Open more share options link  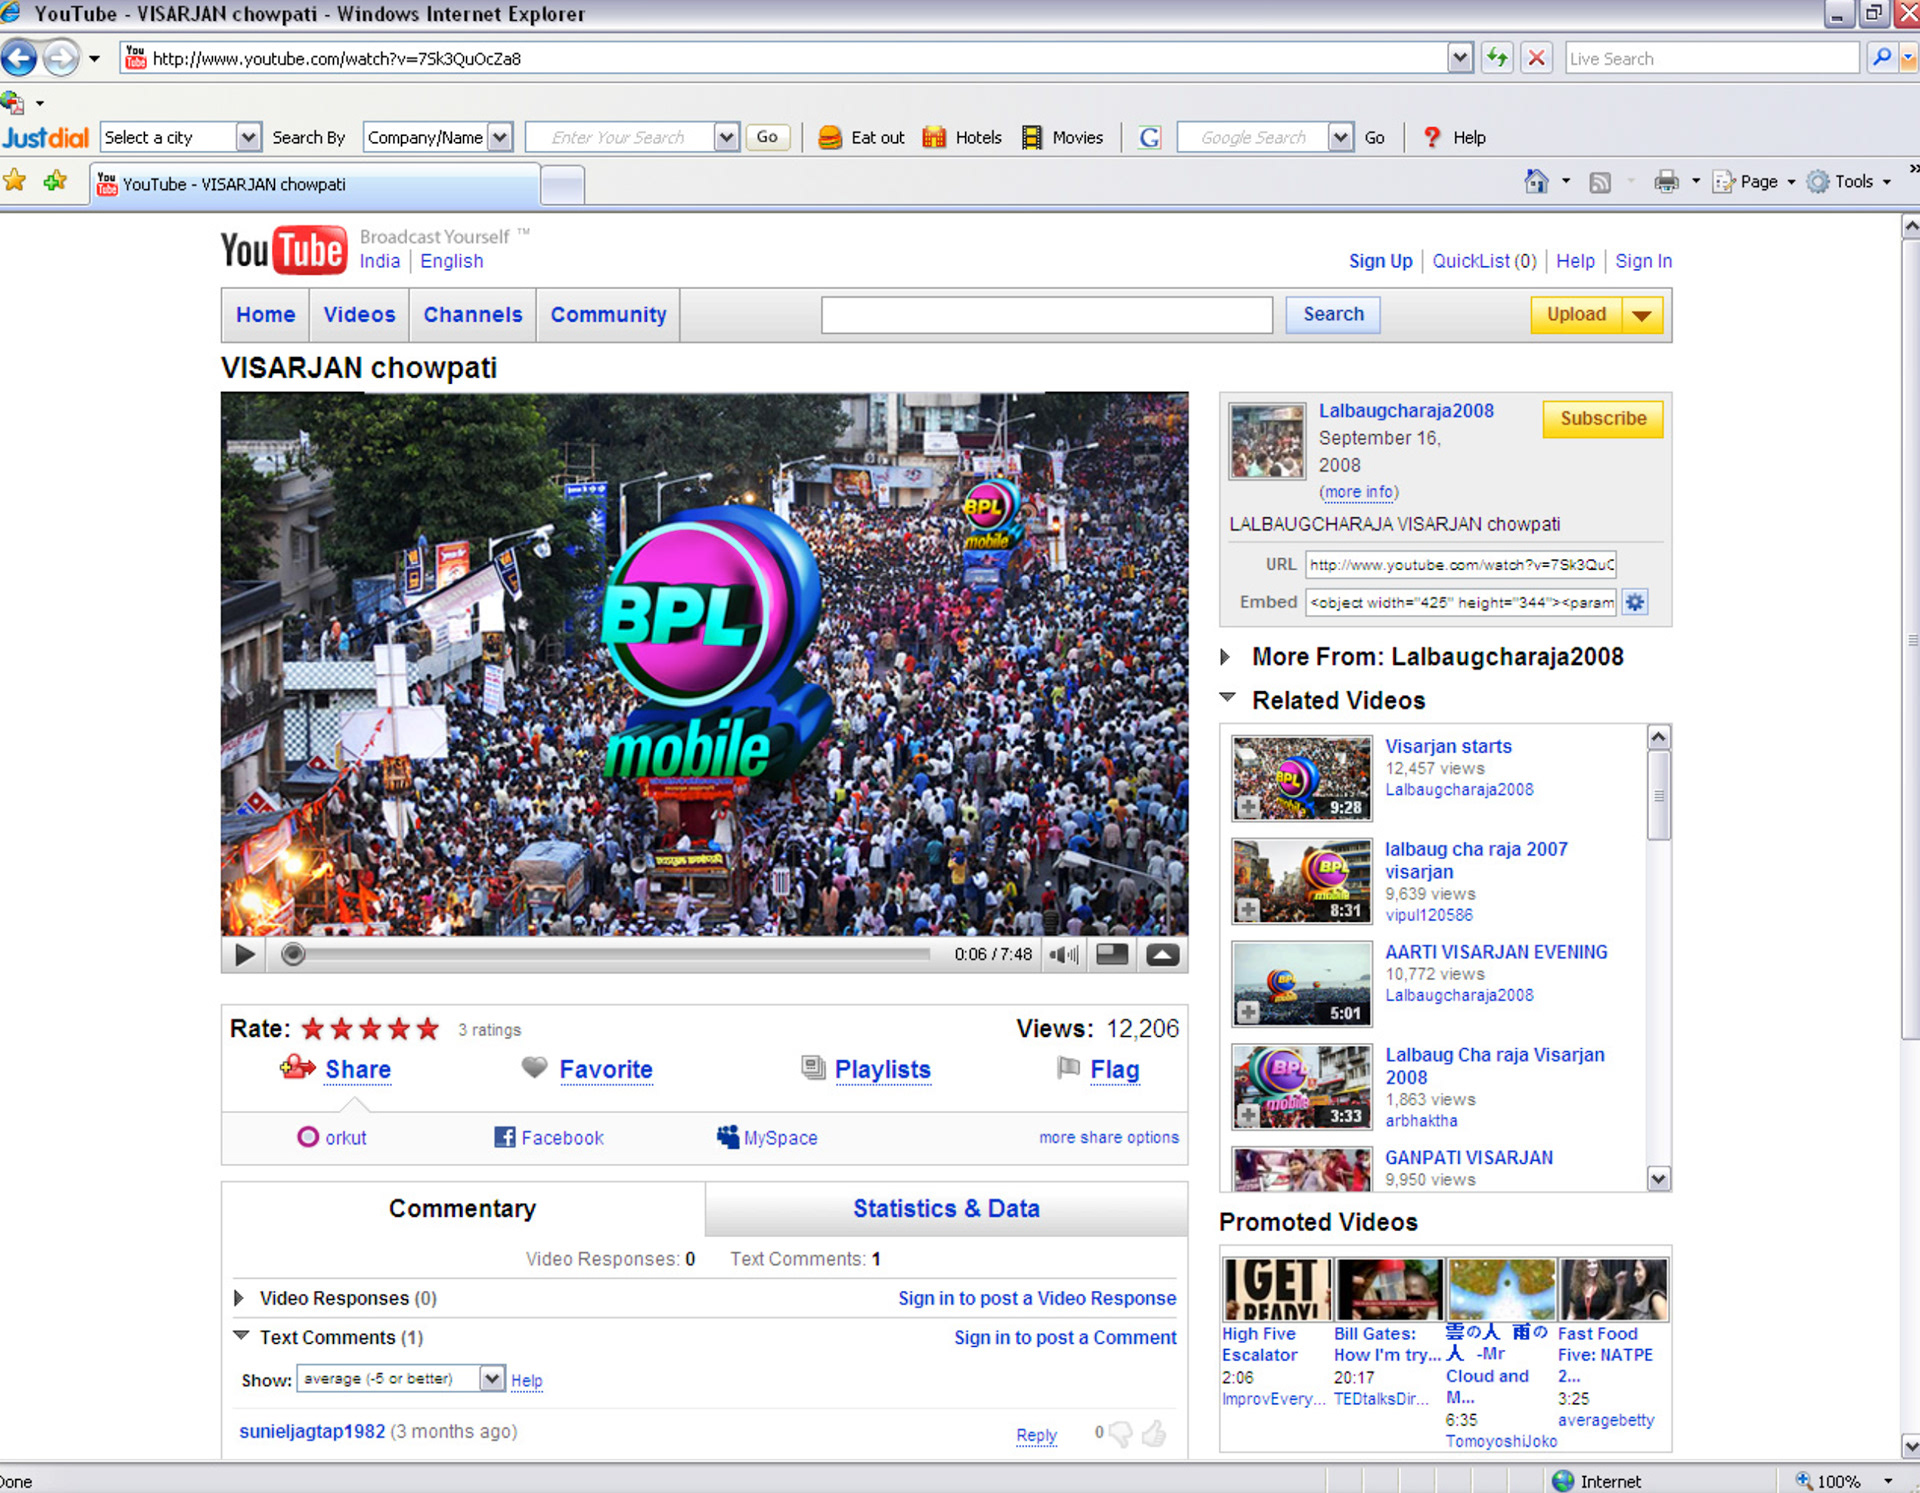(x=1108, y=1137)
